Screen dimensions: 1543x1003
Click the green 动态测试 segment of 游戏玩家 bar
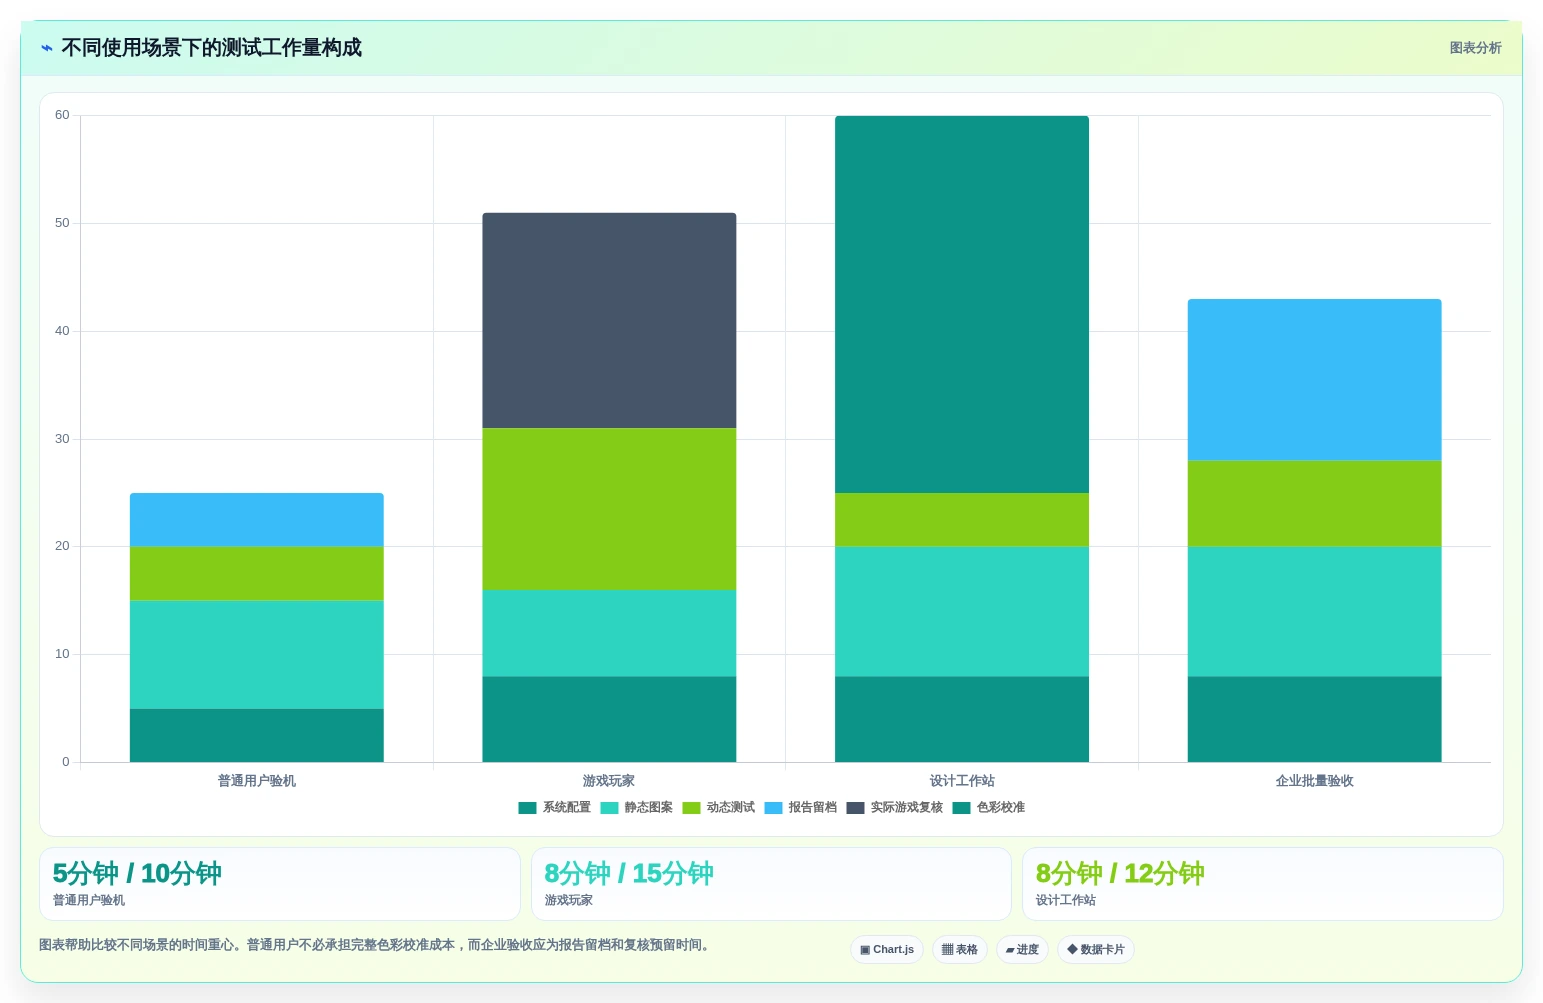(x=609, y=510)
